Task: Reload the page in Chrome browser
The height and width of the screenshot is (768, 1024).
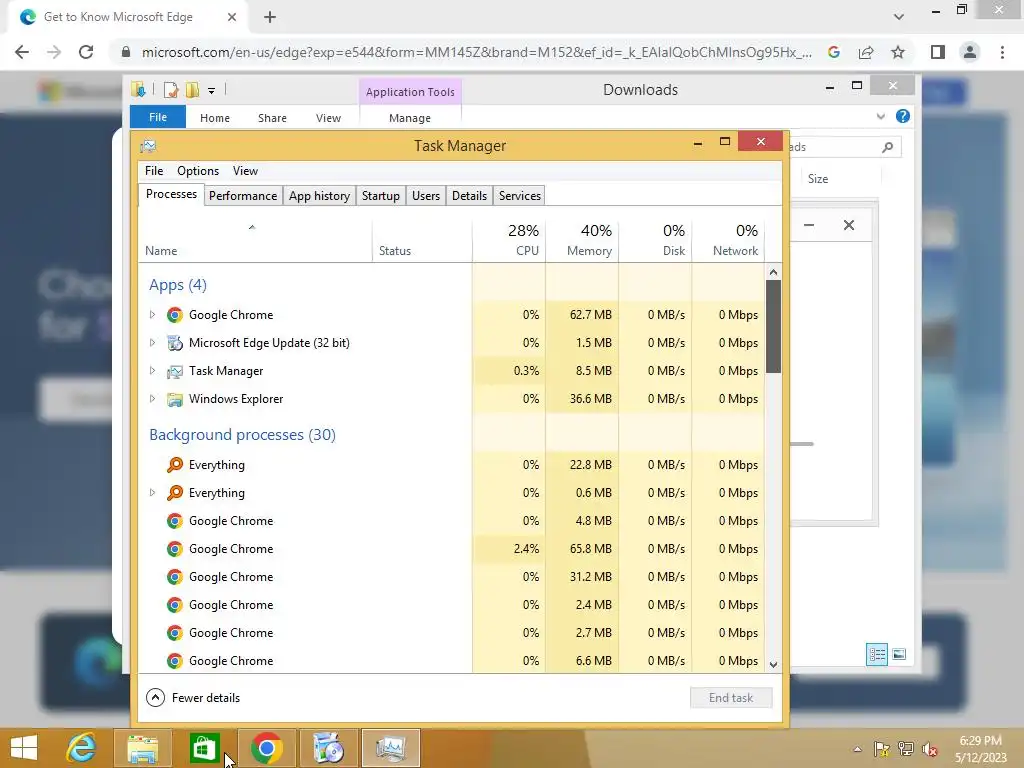Action: pos(86,52)
